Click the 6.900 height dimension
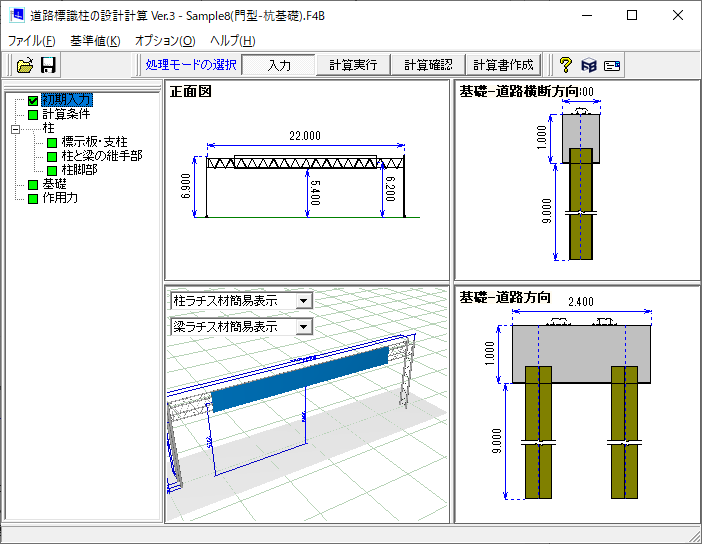 coord(185,186)
